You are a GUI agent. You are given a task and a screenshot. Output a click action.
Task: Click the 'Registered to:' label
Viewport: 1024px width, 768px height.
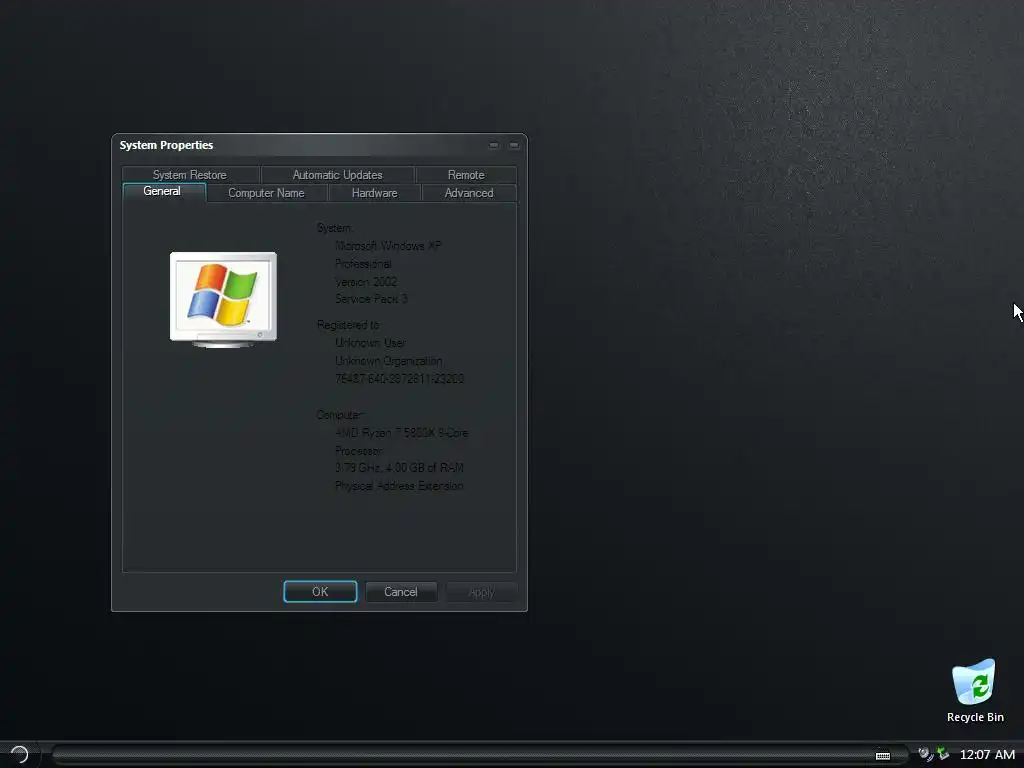(x=348, y=325)
